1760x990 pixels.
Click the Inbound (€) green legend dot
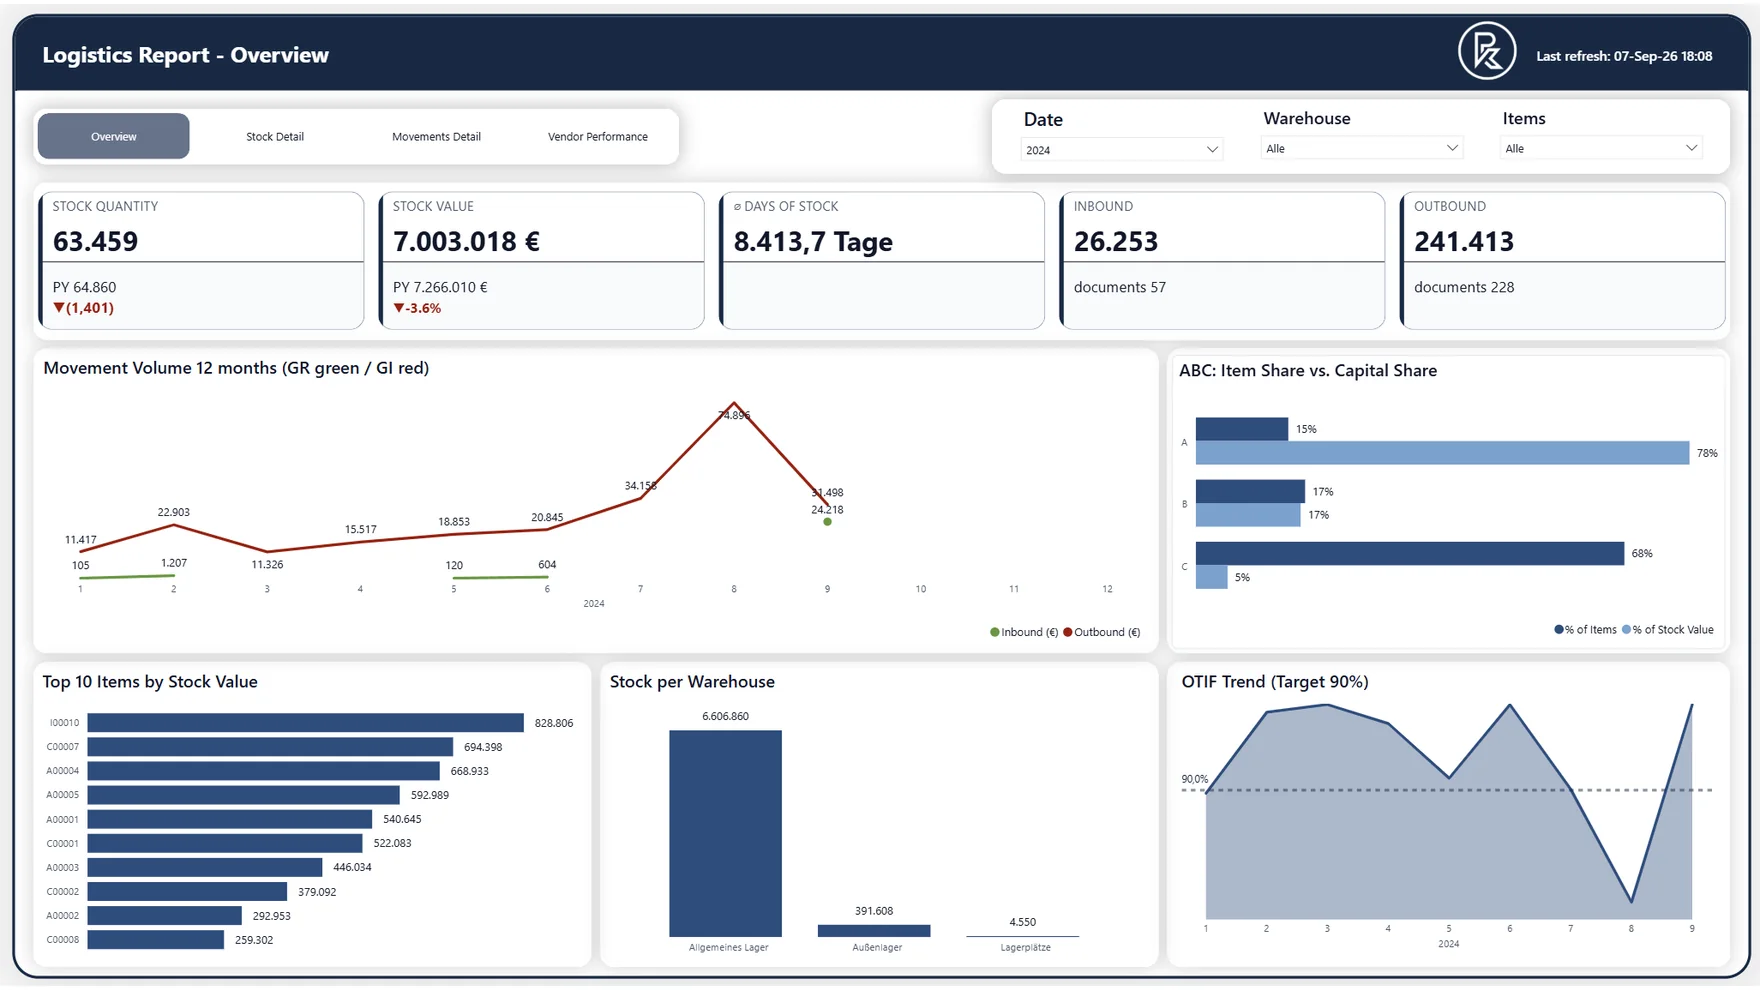(994, 632)
